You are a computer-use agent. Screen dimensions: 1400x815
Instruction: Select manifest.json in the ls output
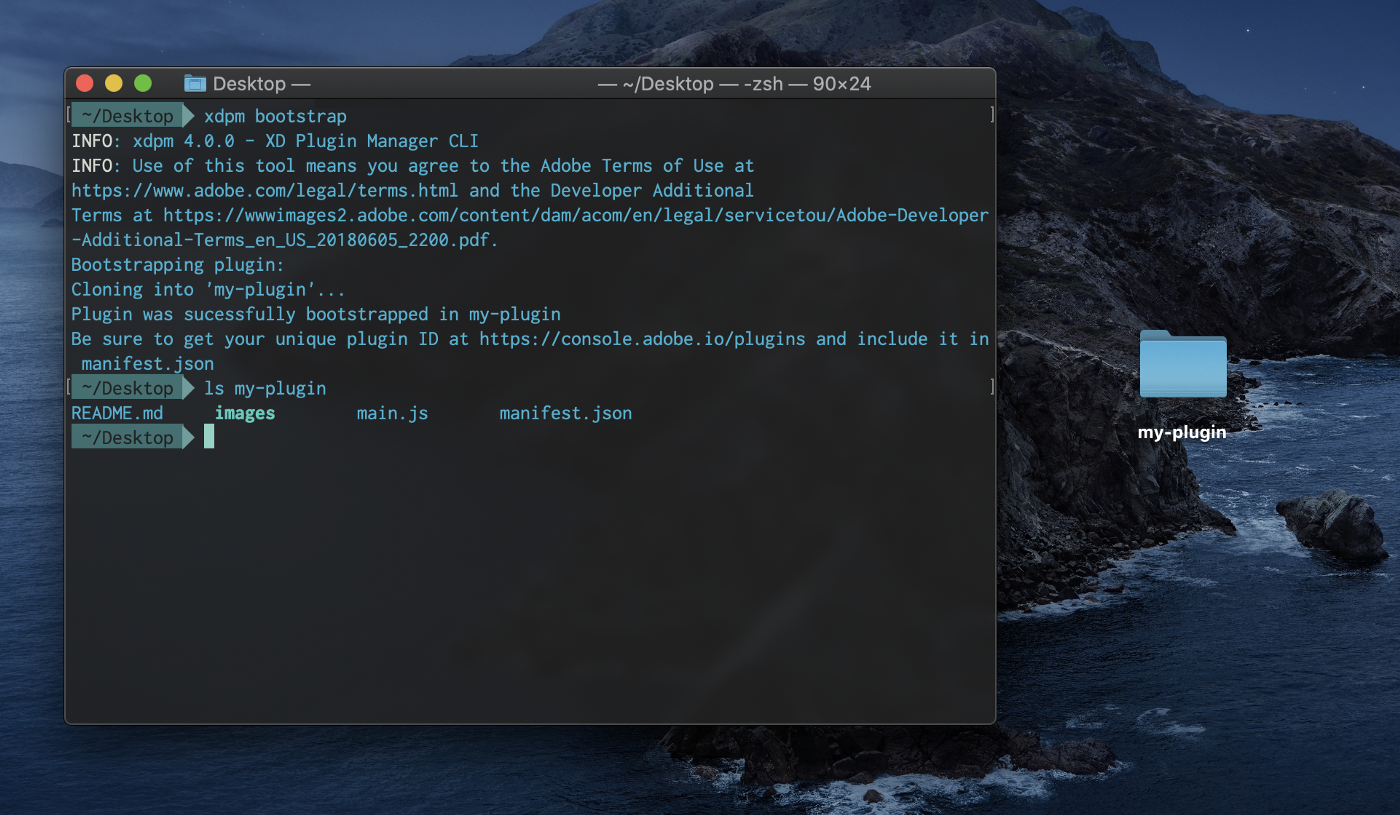pos(565,412)
